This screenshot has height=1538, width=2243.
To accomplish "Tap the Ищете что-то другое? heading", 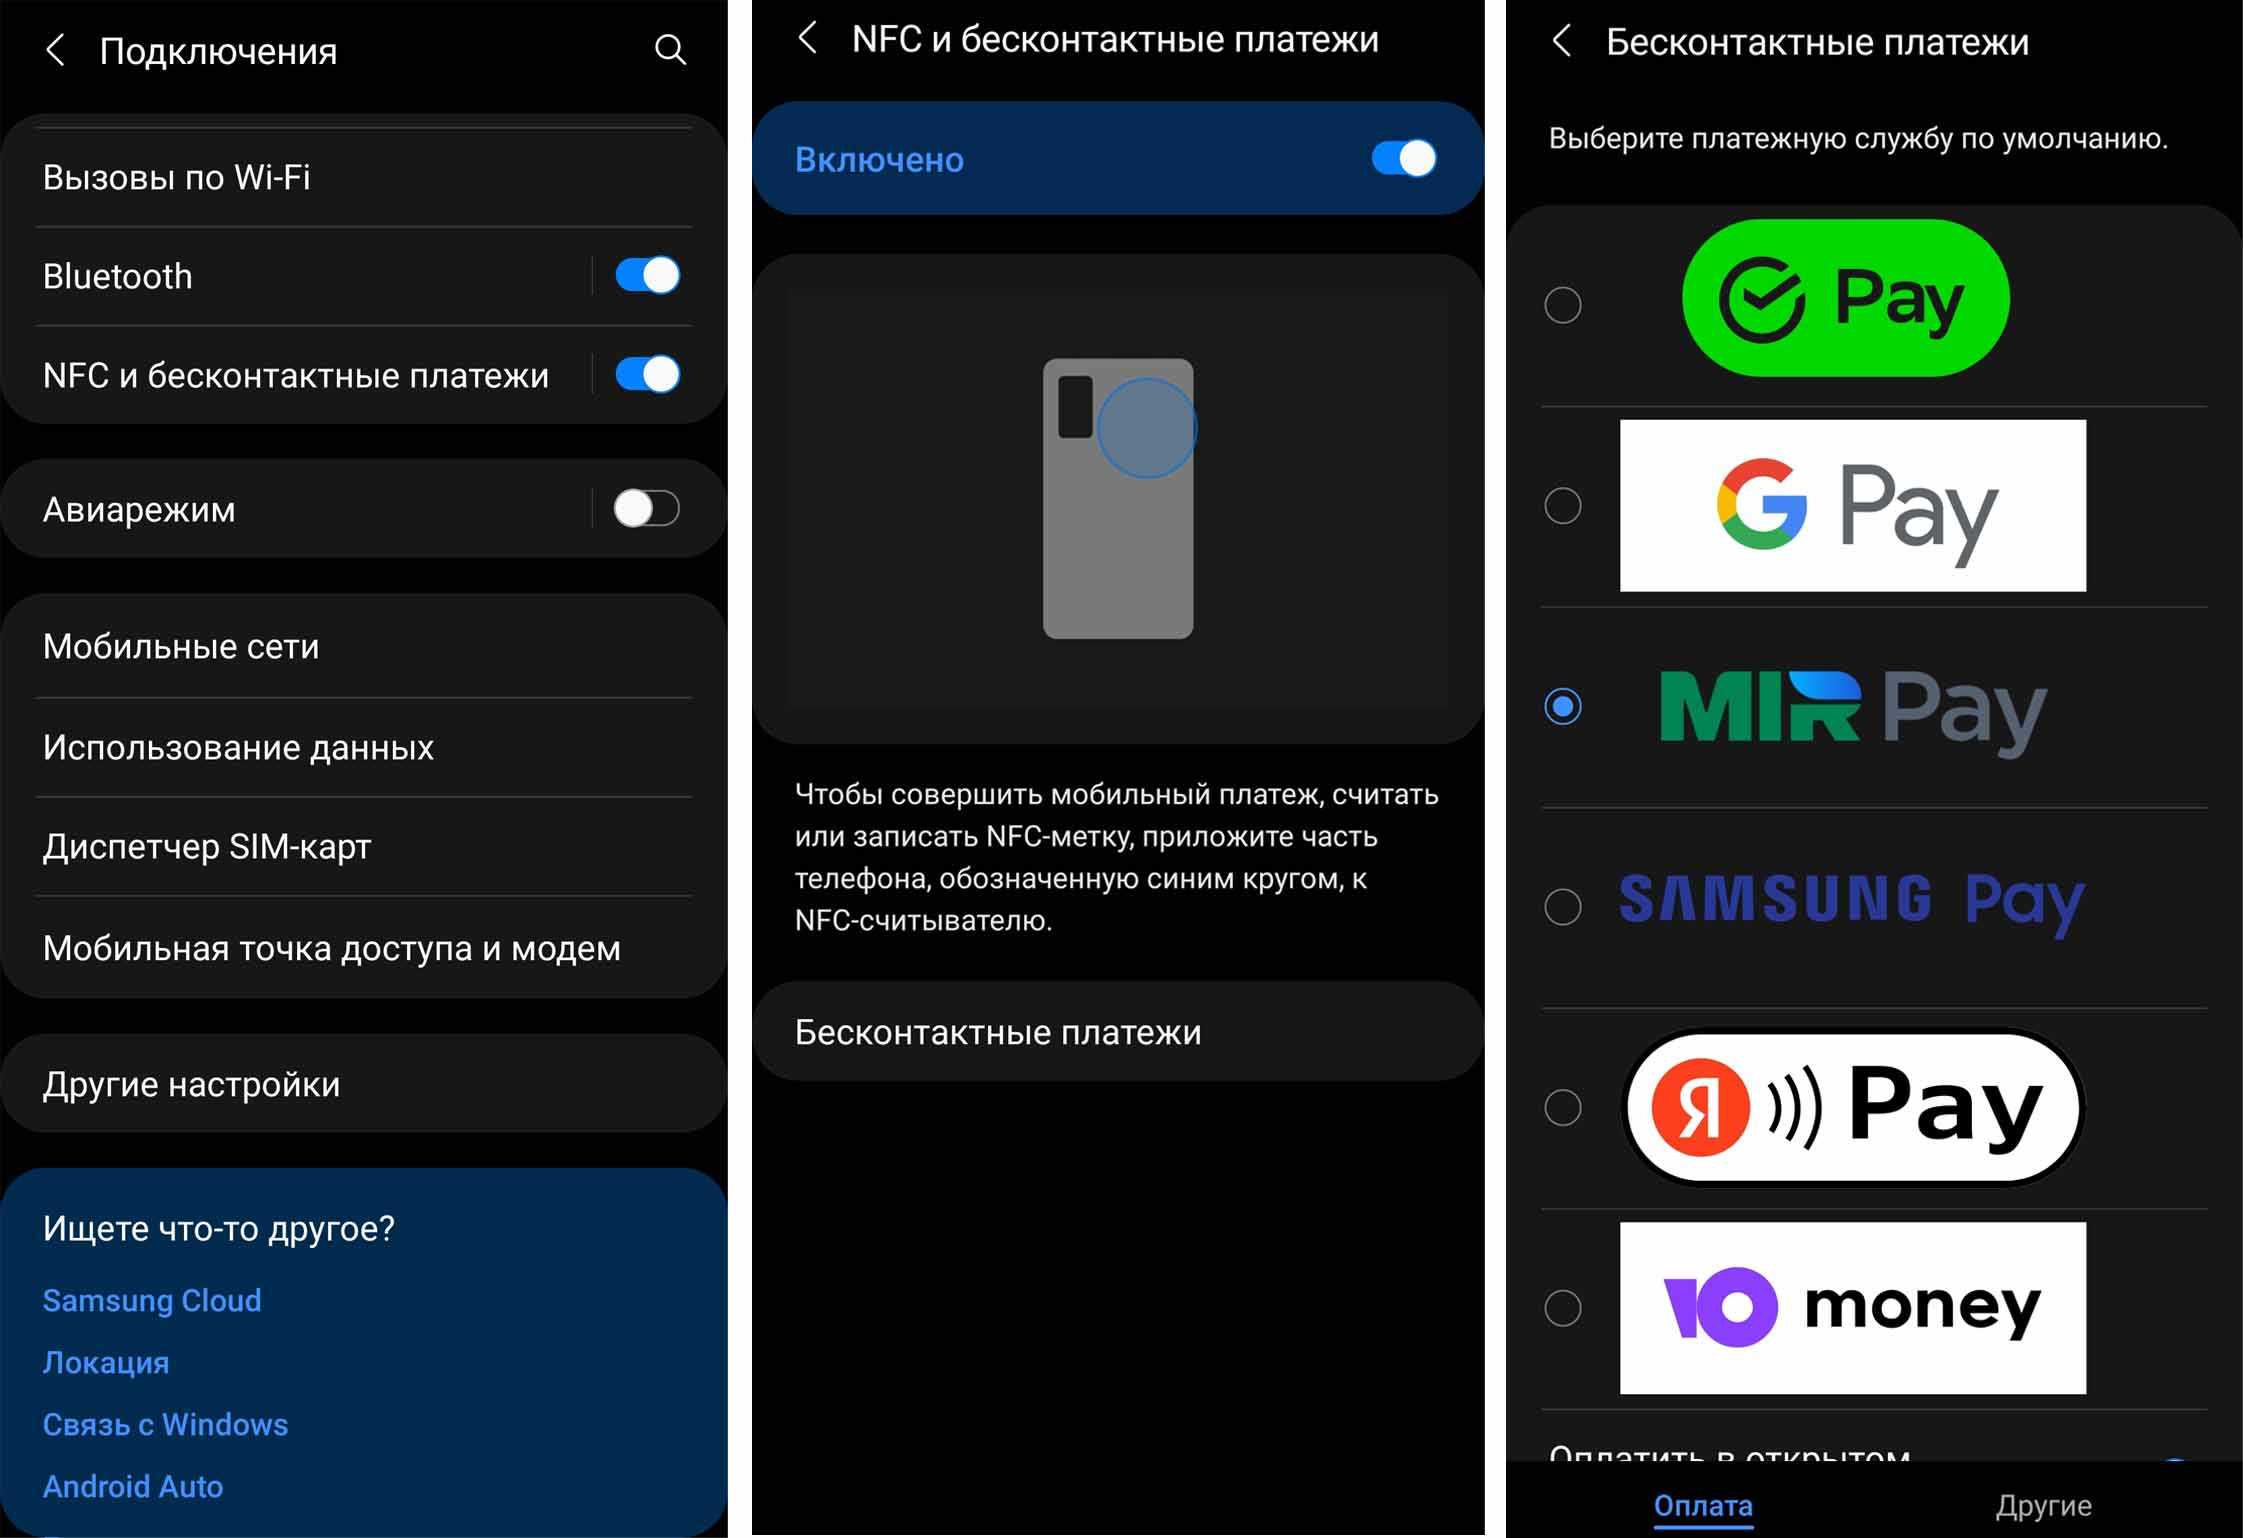I will click(219, 1228).
